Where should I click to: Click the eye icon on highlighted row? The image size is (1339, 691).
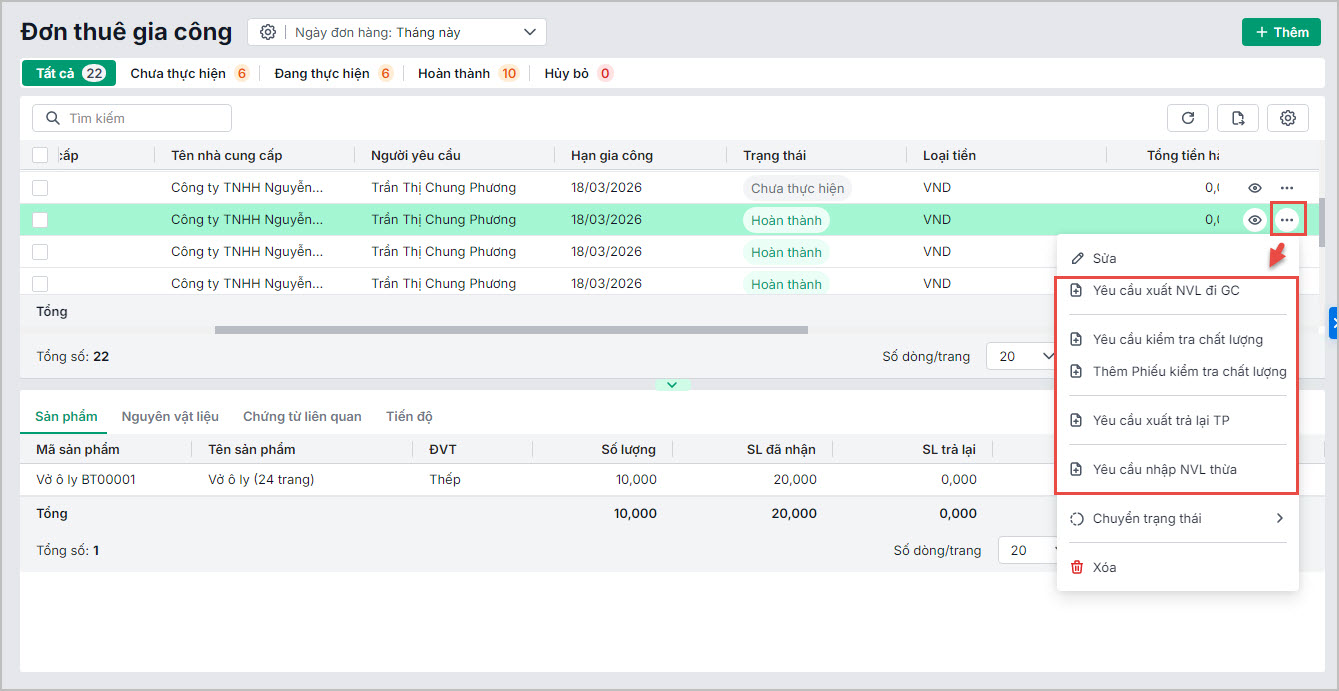(x=1254, y=220)
